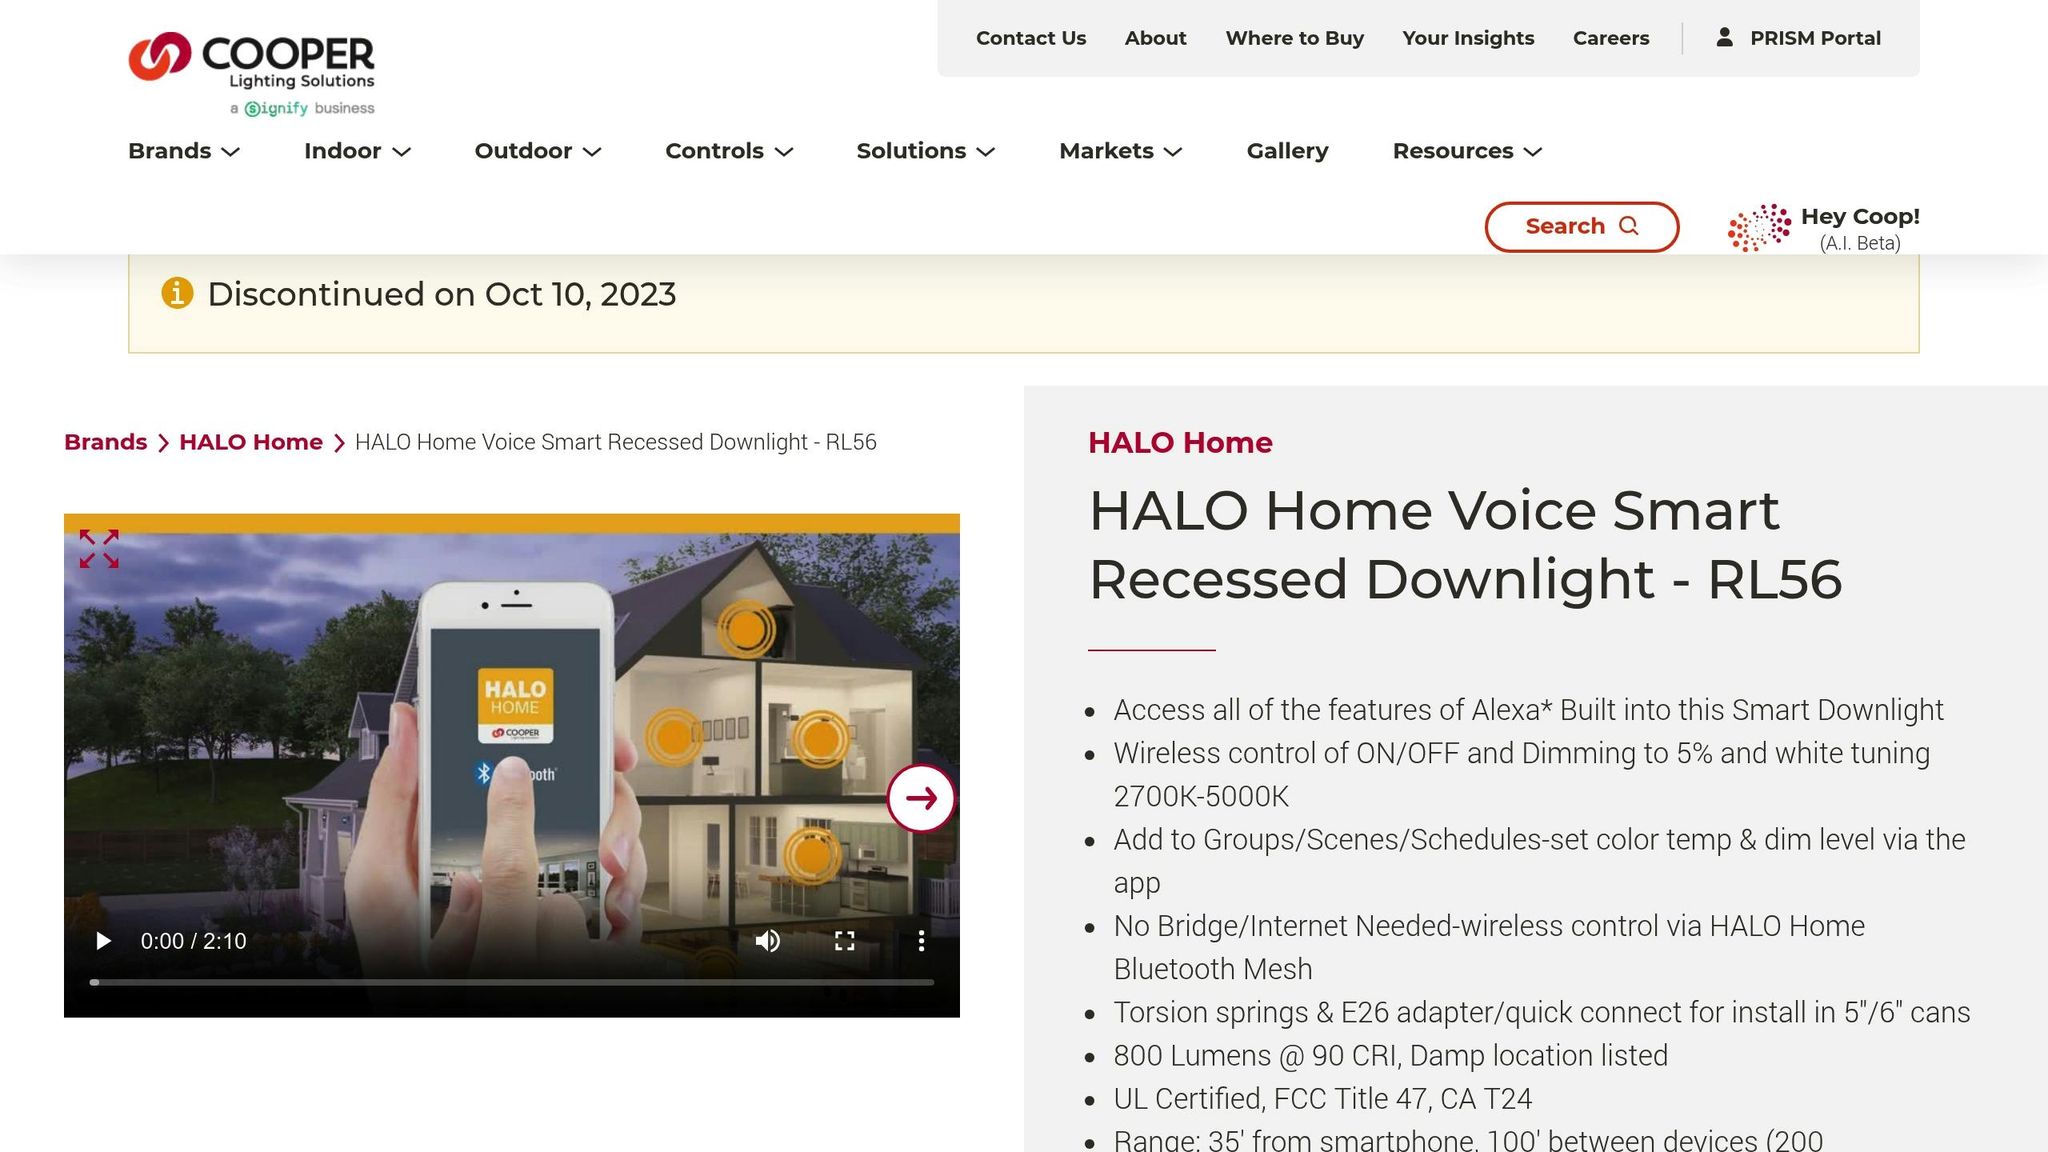Play the product video
This screenshot has height=1152, width=2048.
point(103,941)
